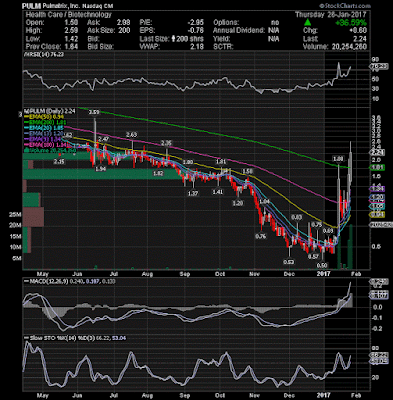The image size is (393, 400).
Task: Click the VWAP value 2.18
Action: [197, 47]
